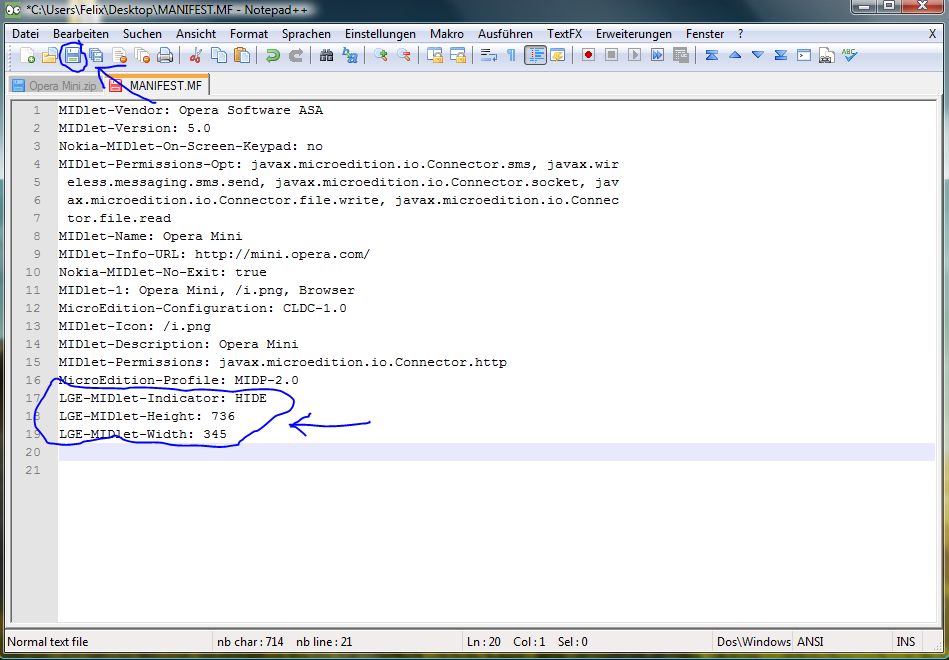The image size is (949, 660).
Task: Select the MANIFEST.MF tab
Action: [x=157, y=85]
